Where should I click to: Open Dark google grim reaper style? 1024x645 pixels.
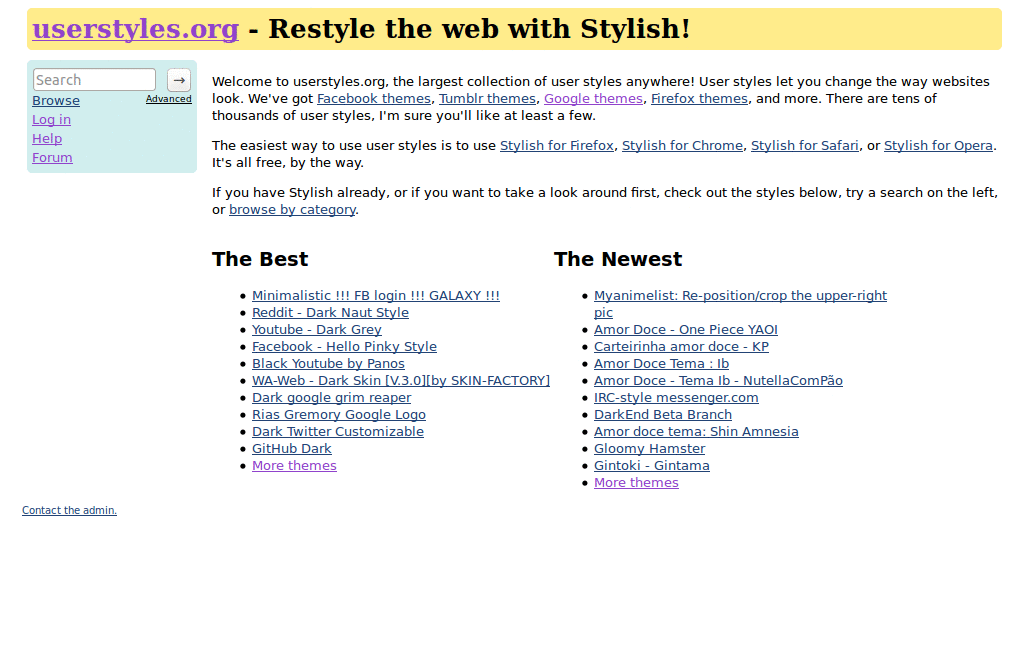click(x=331, y=398)
